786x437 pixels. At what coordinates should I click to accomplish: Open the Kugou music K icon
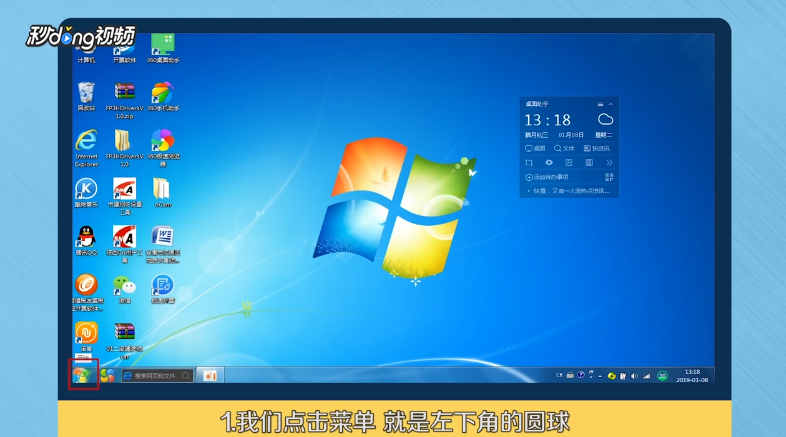pyautogui.click(x=86, y=192)
